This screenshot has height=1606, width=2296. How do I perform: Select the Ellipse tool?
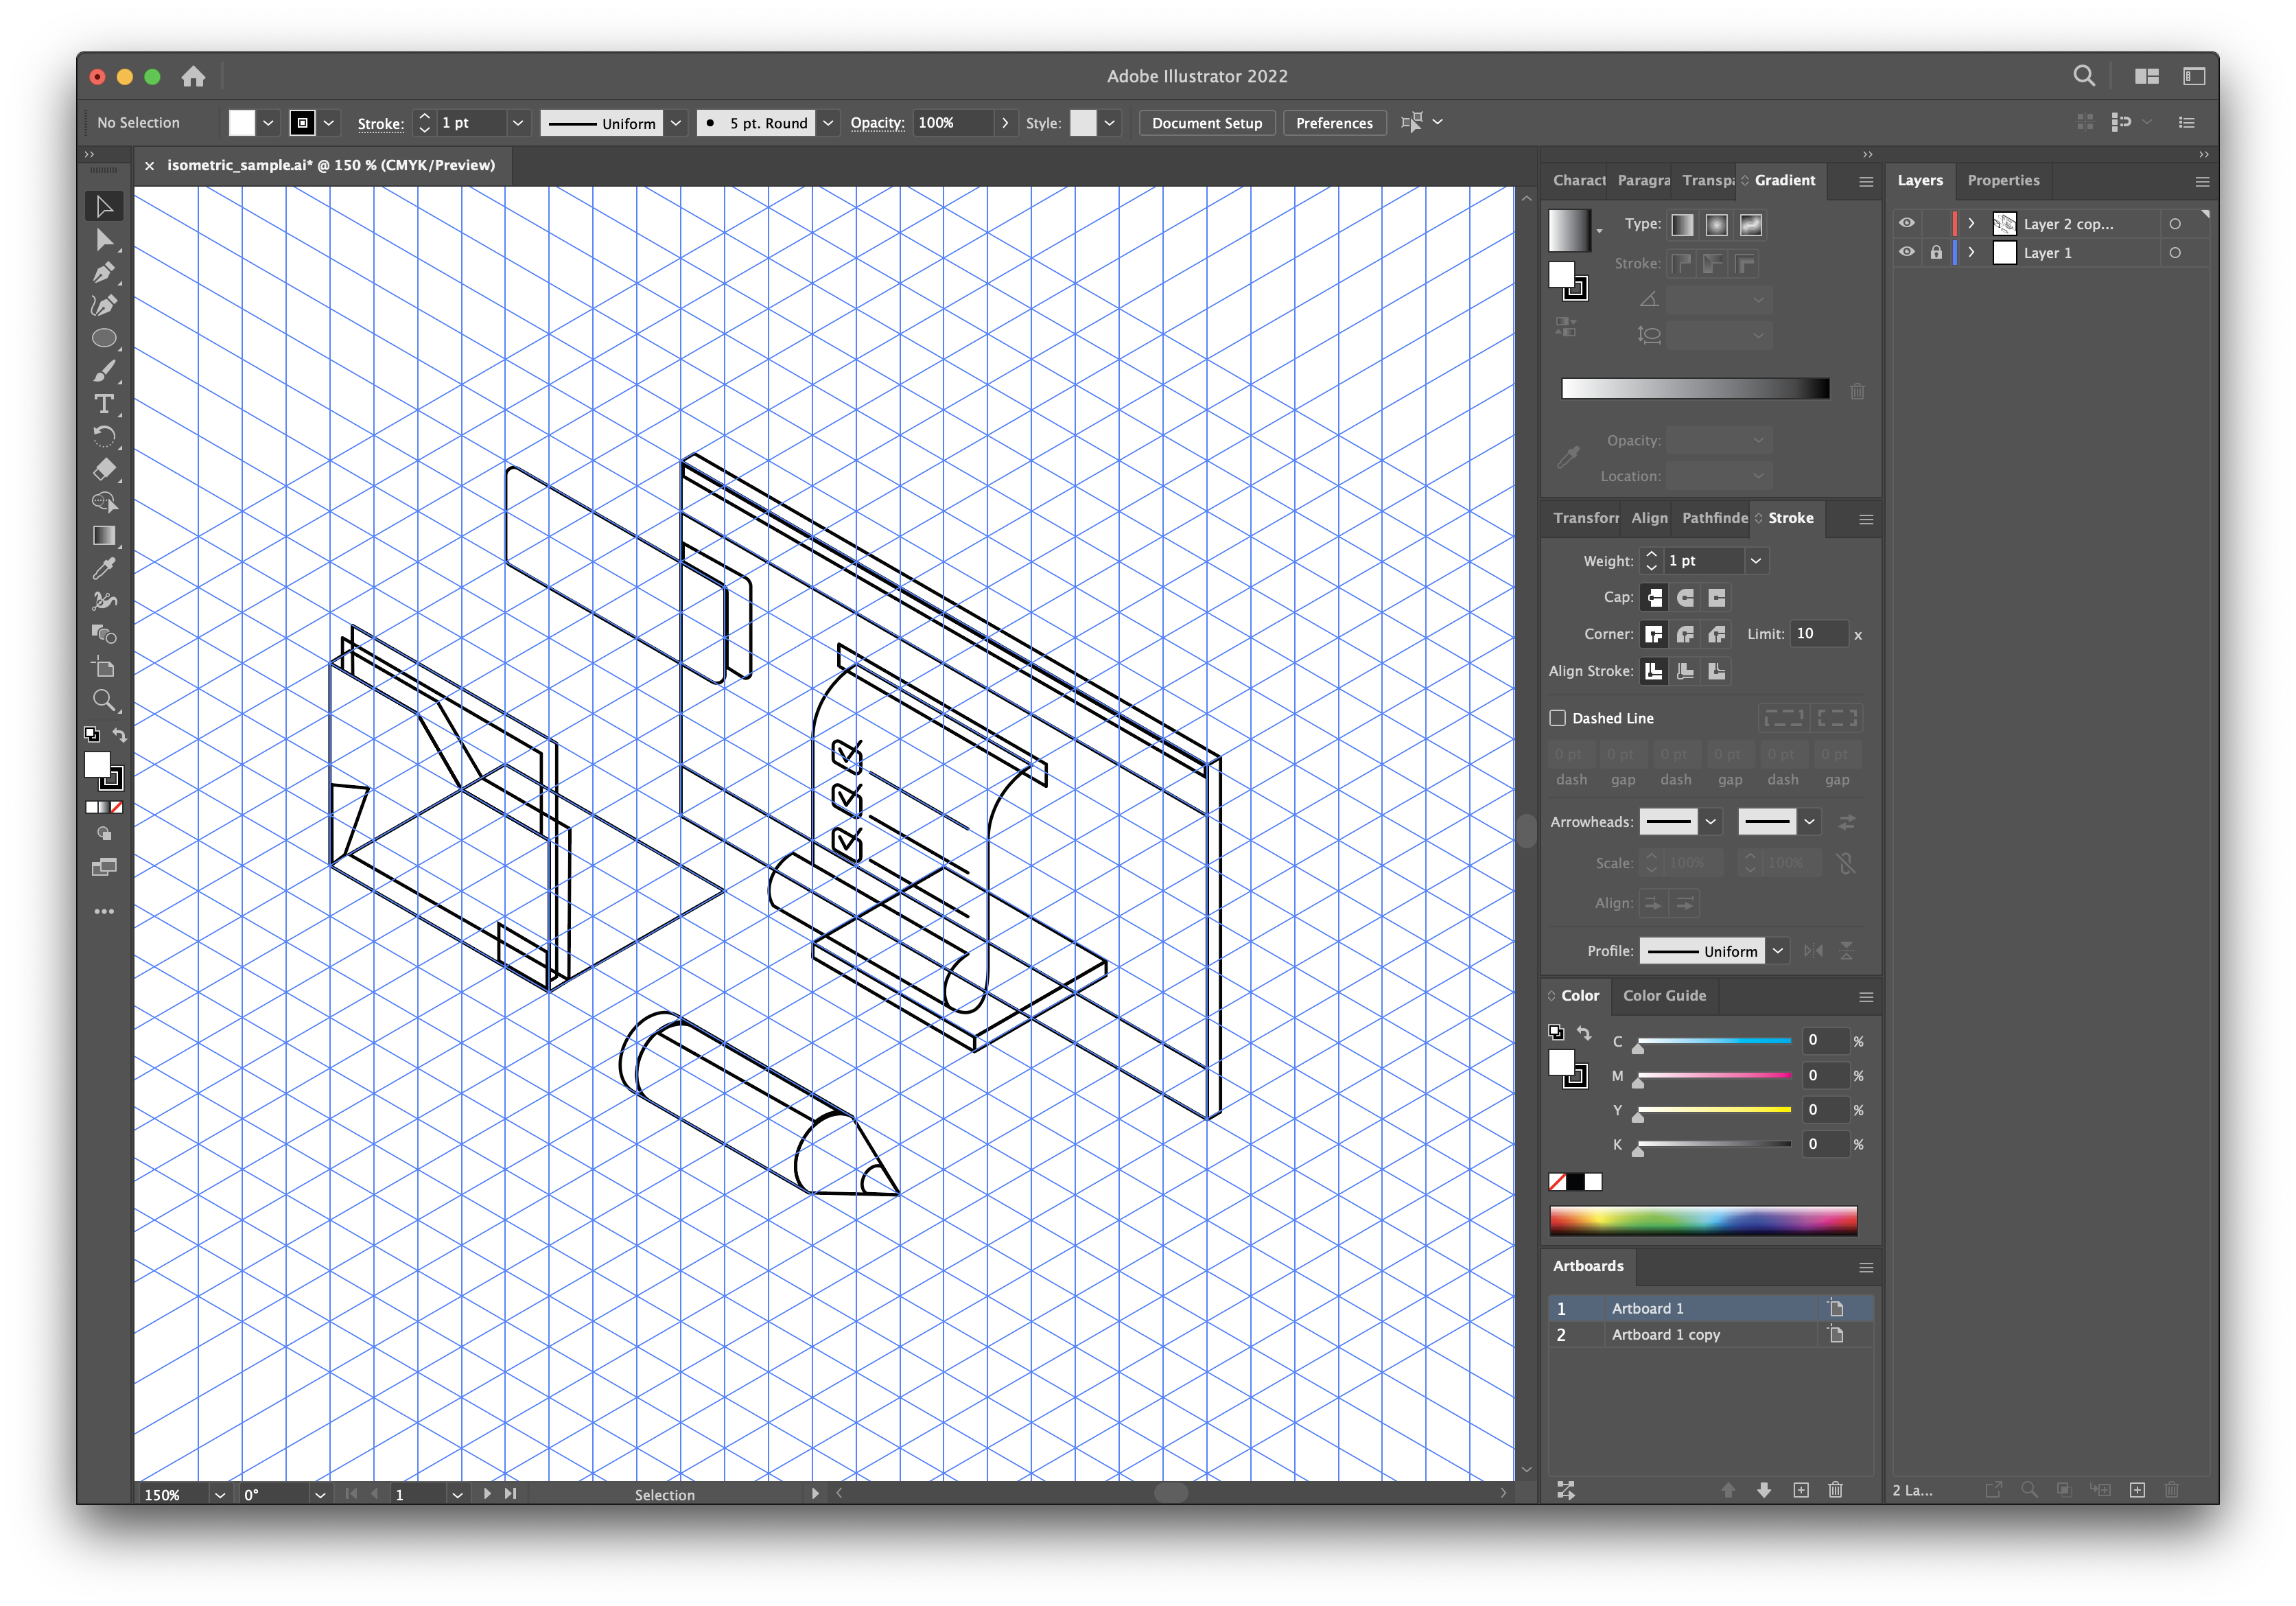click(104, 338)
